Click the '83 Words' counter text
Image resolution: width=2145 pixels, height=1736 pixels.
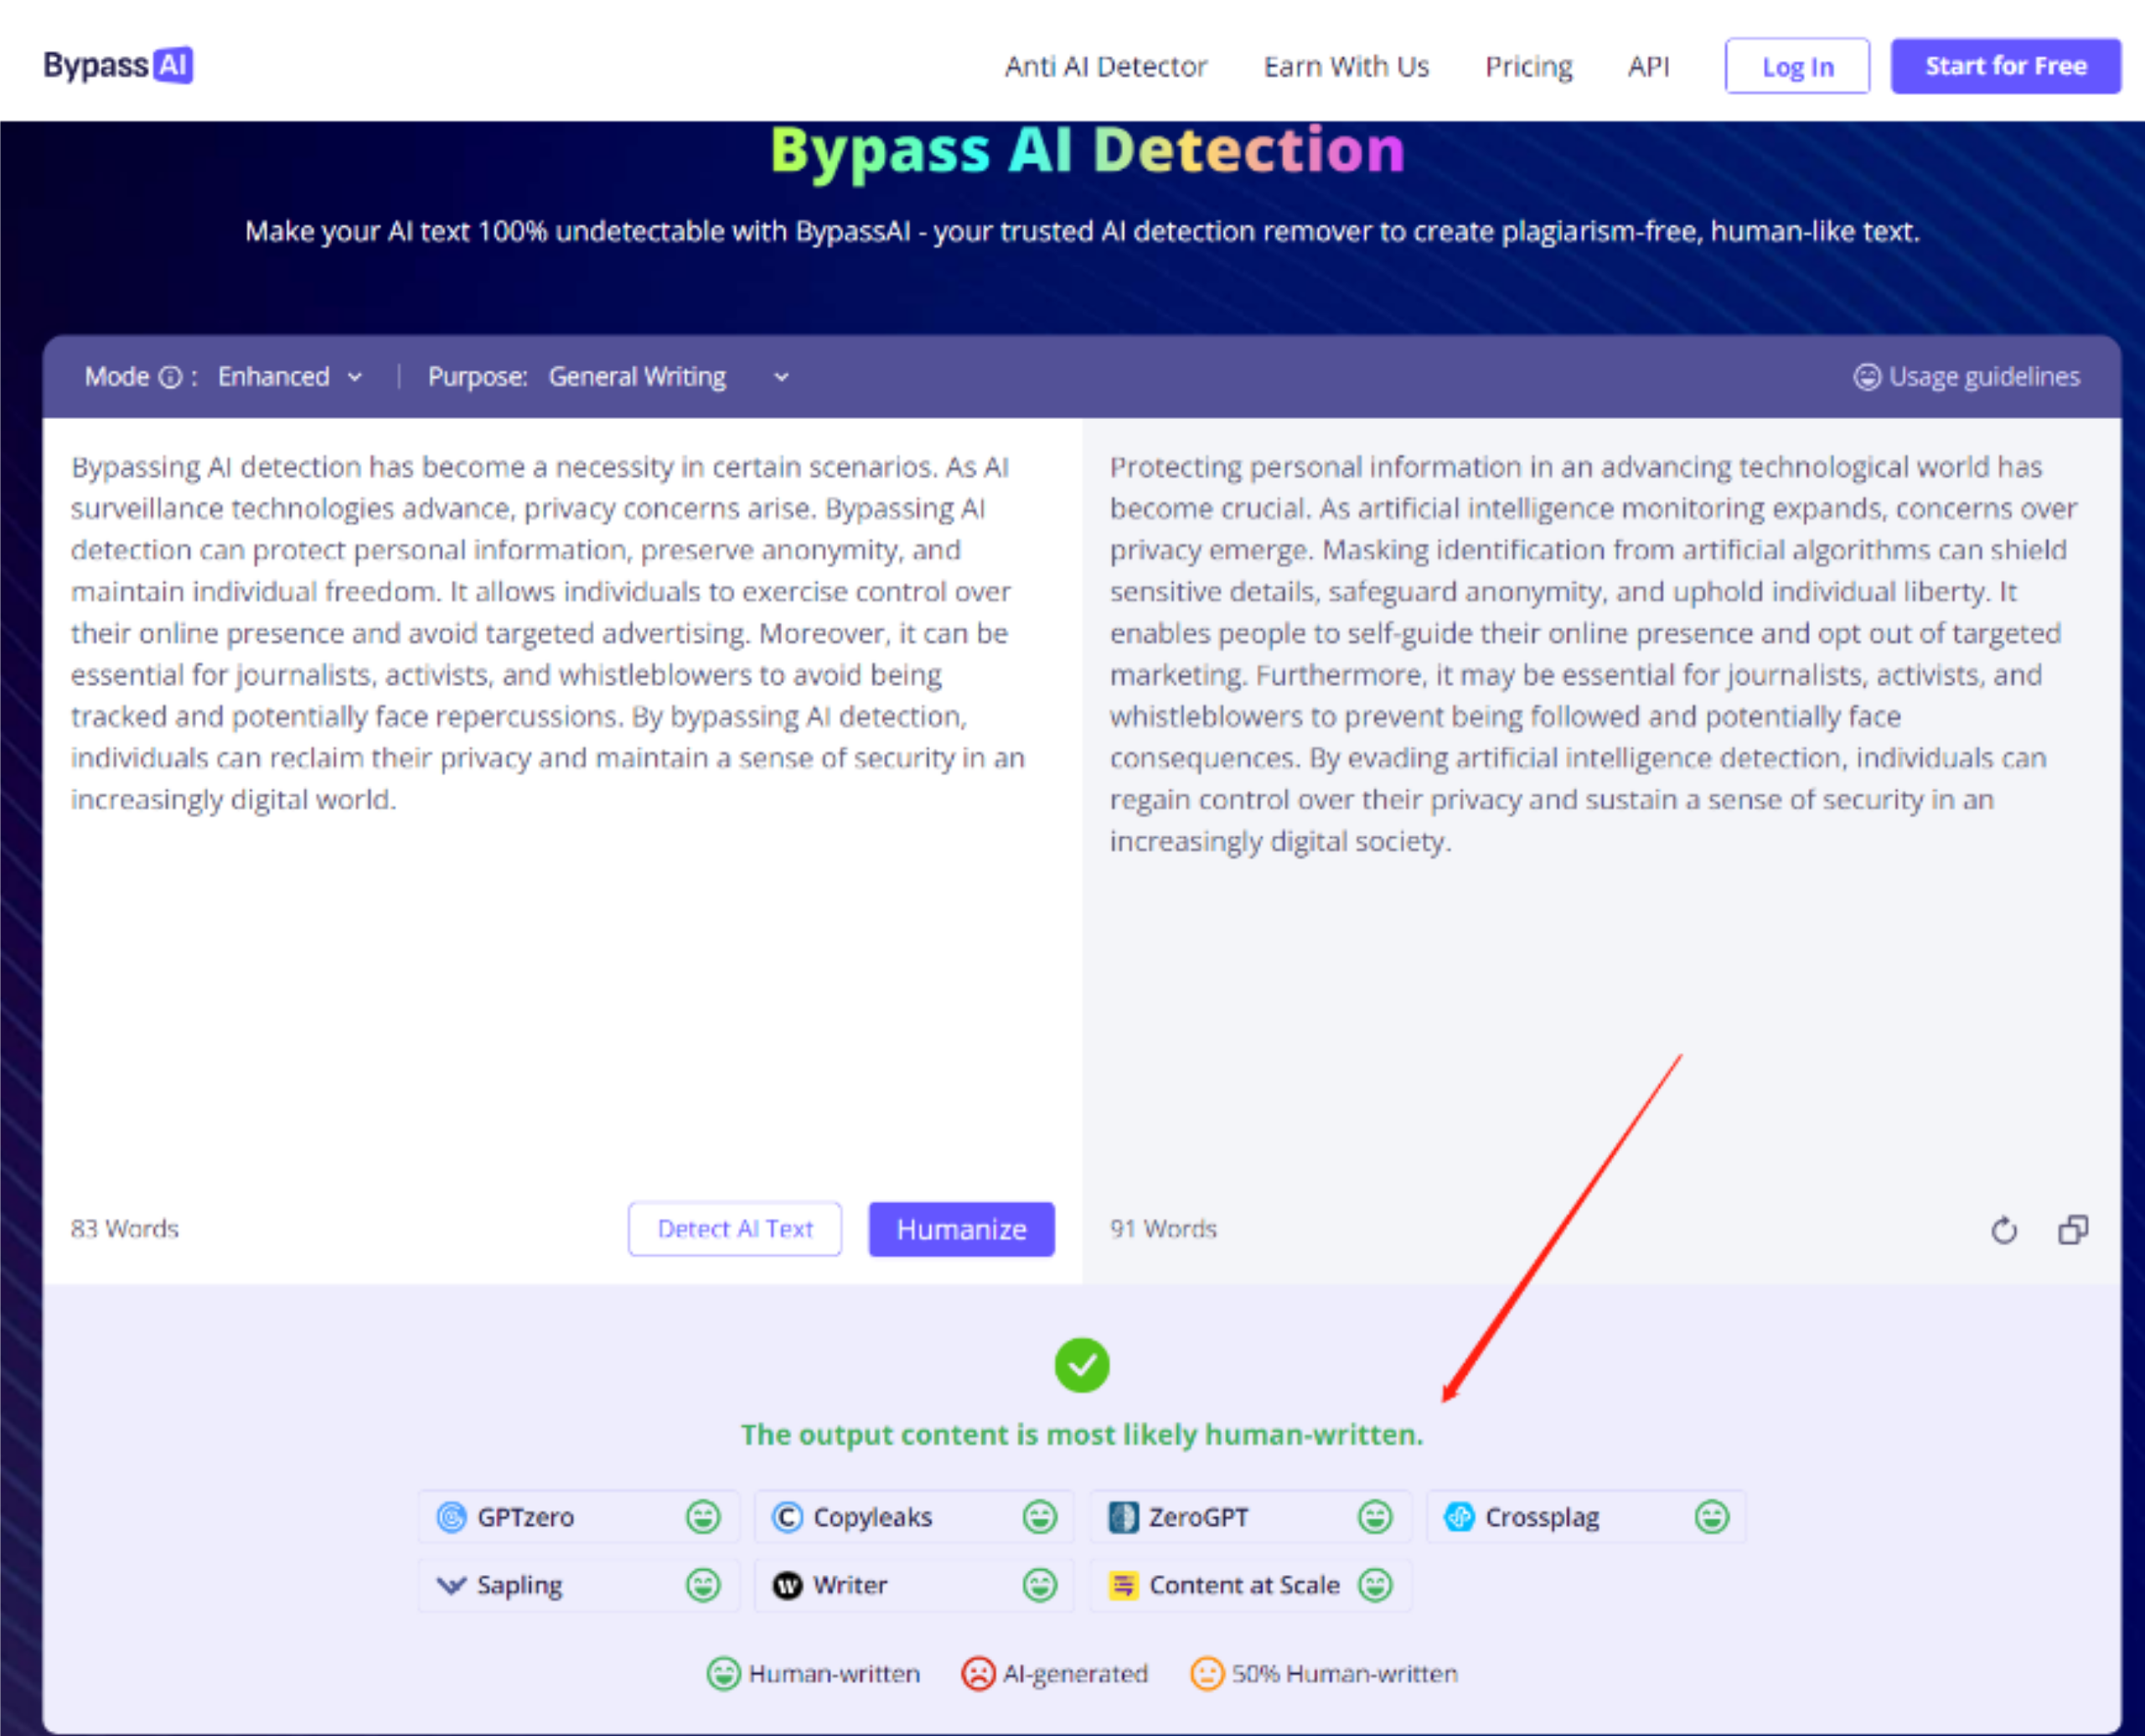(x=124, y=1229)
